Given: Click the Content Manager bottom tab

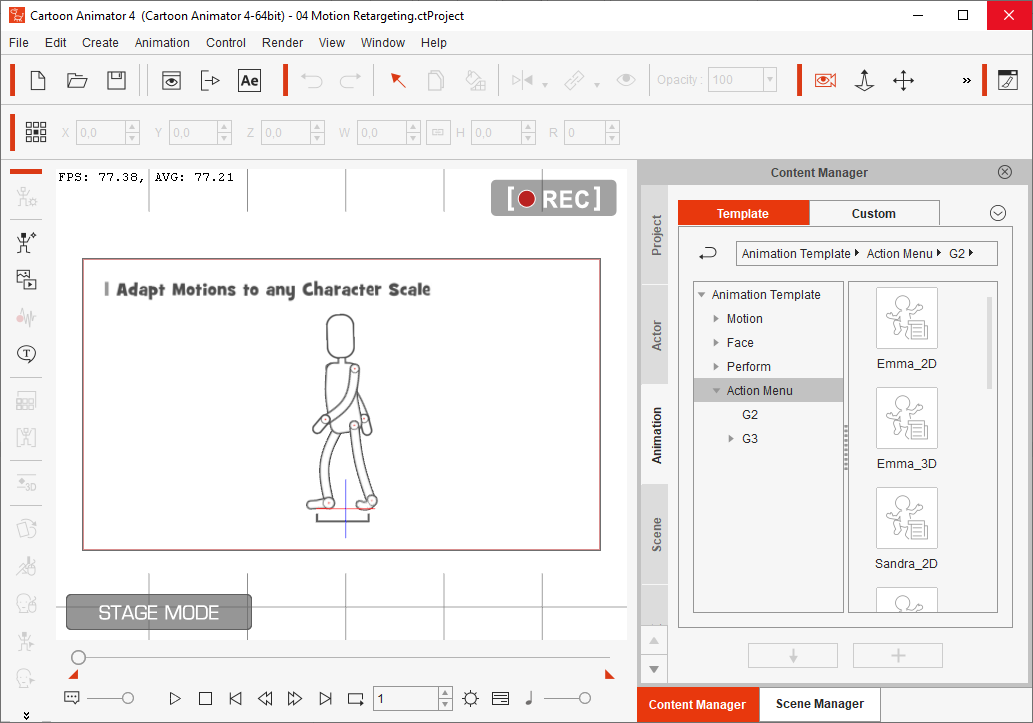Looking at the screenshot, I should tap(698, 705).
